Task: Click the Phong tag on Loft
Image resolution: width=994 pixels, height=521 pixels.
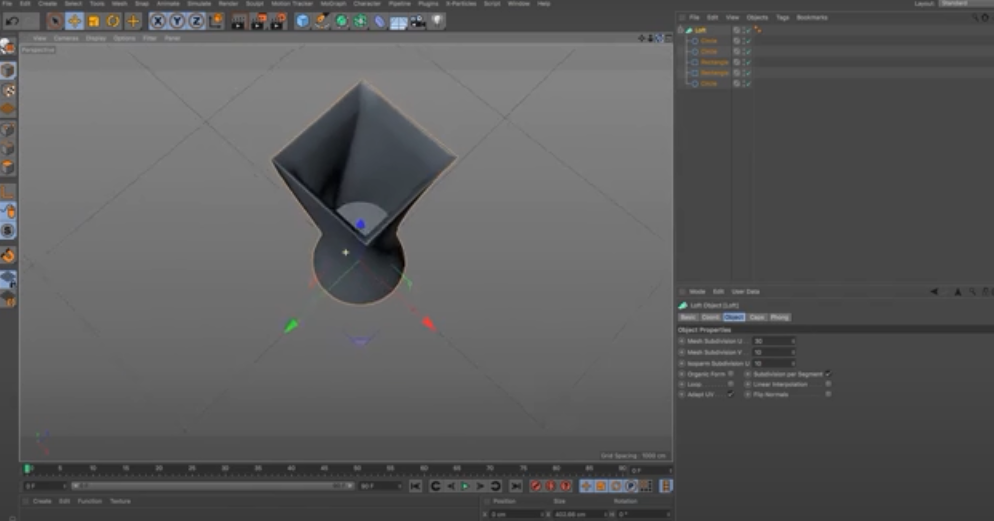Action: (758, 30)
